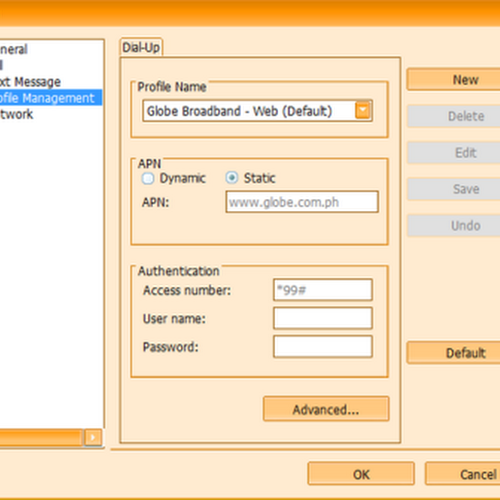Click the Edit profile button
500x500 pixels.
pyautogui.click(x=453, y=153)
